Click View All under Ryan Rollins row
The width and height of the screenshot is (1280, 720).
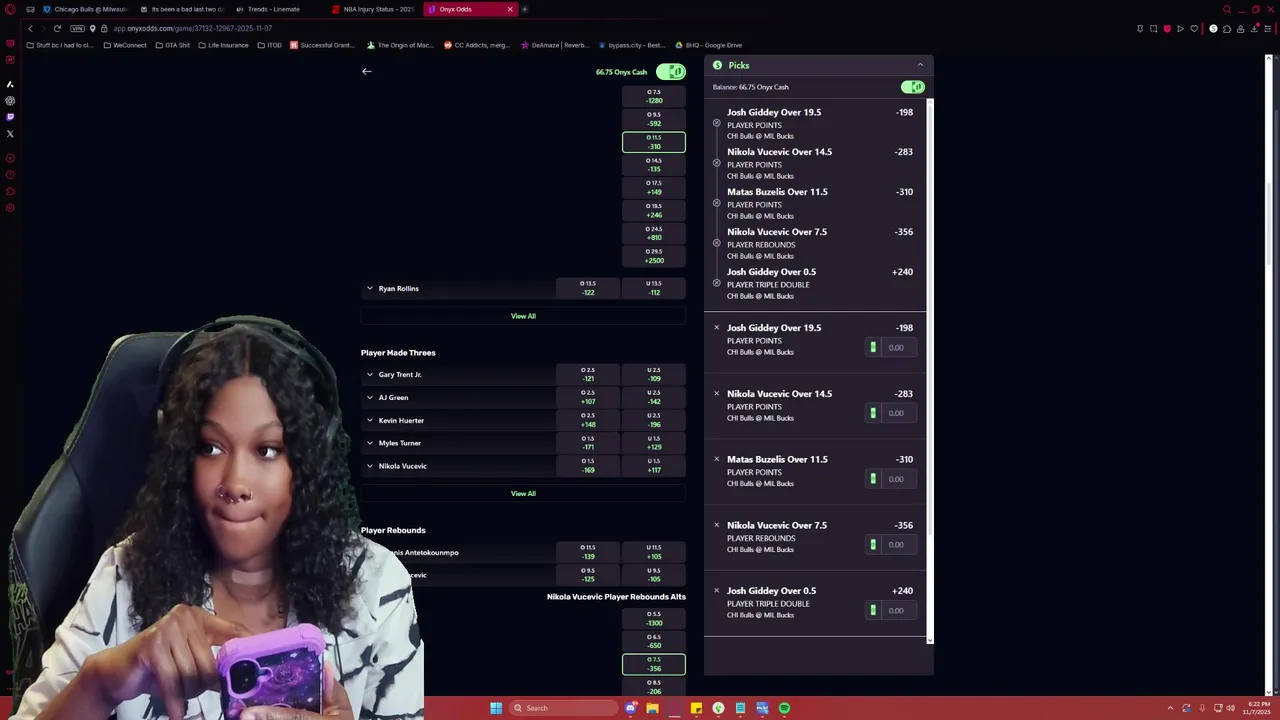click(523, 316)
